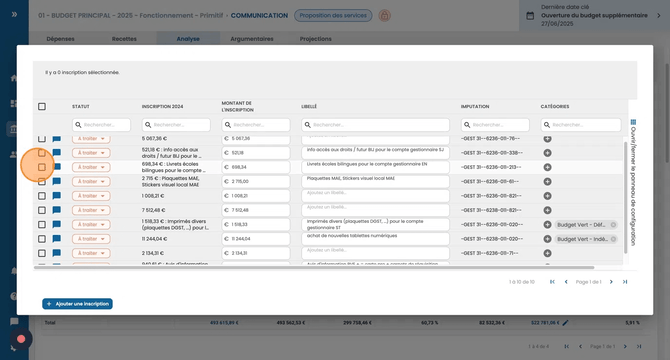Click the Catégories column search field
670x360 pixels.
[x=581, y=125]
